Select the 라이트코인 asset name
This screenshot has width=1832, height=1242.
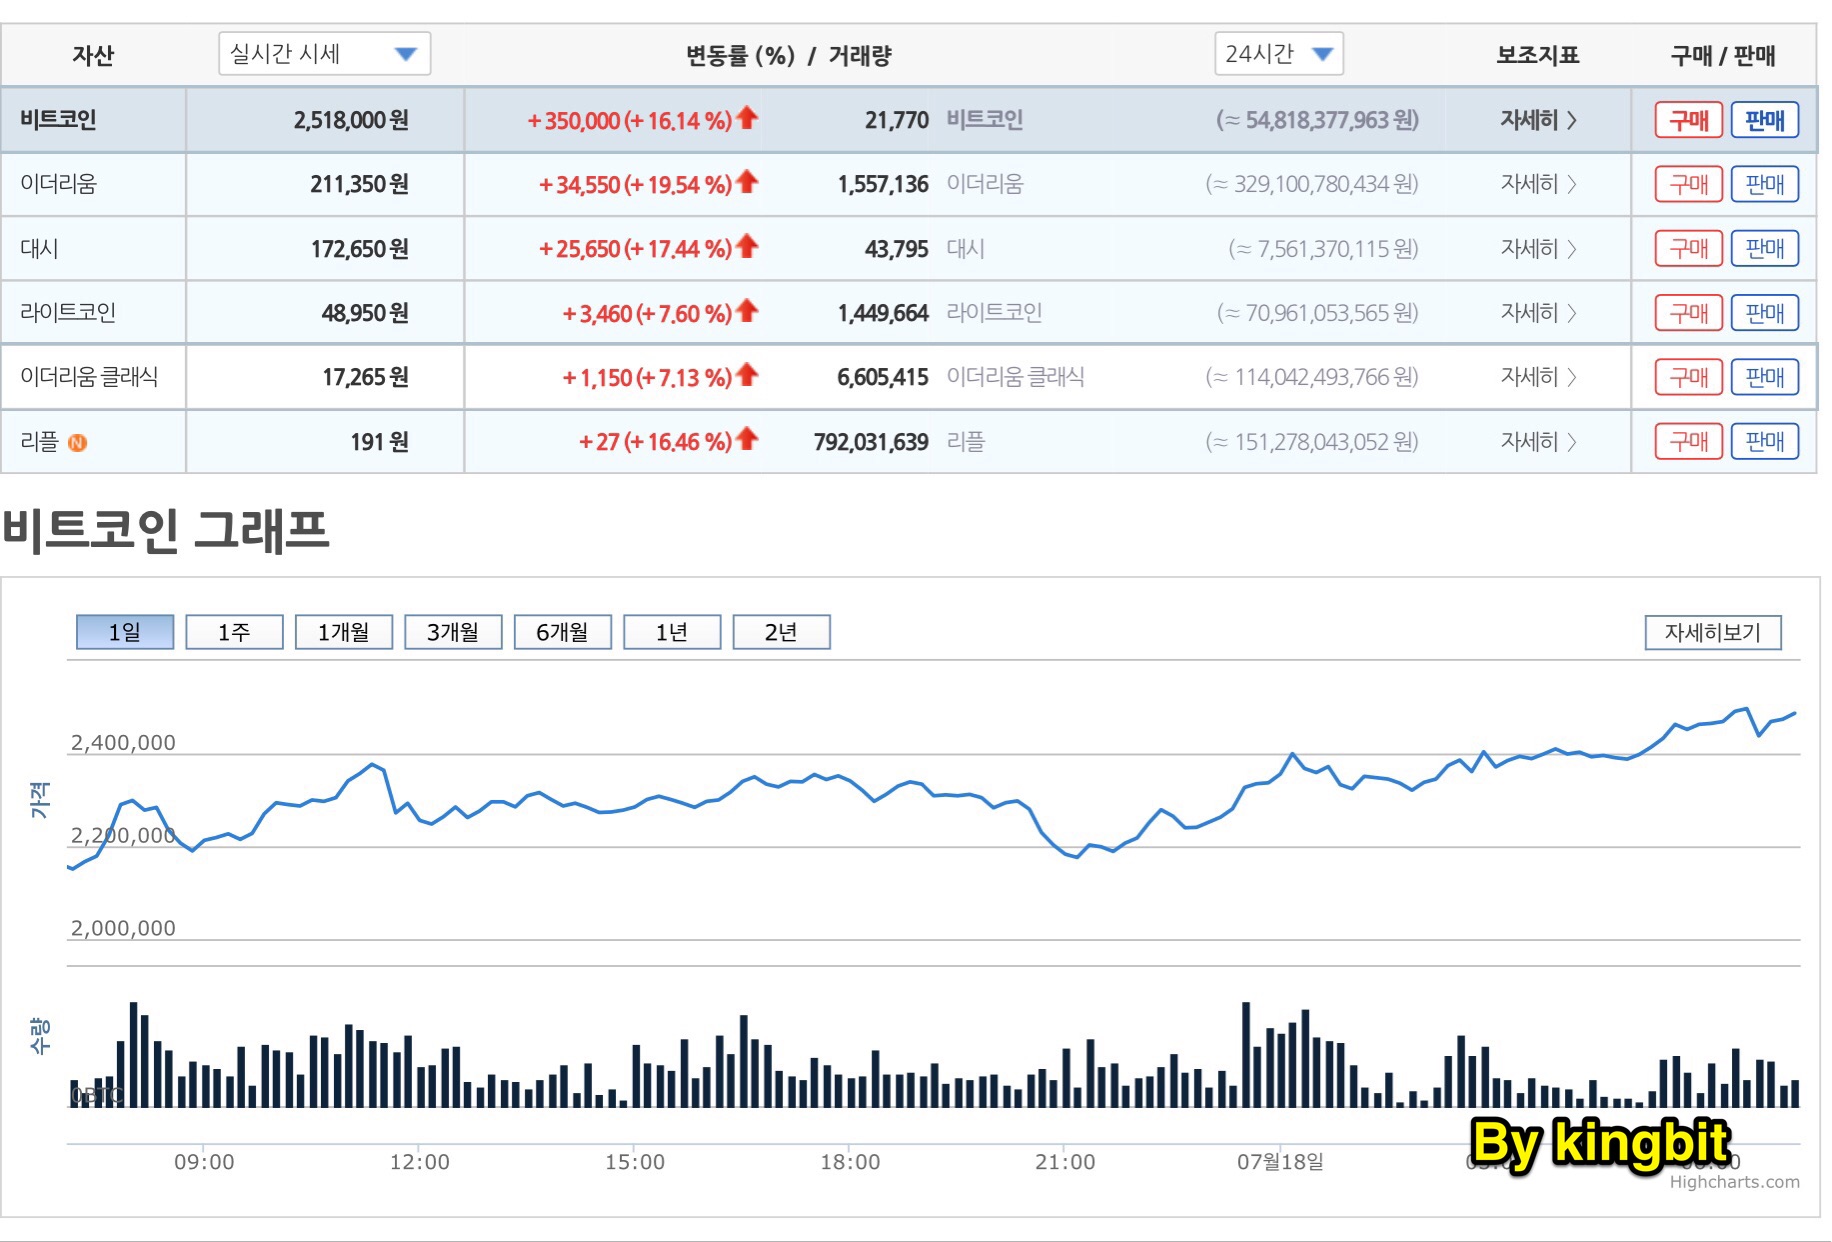pyautogui.click(x=68, y=313)
